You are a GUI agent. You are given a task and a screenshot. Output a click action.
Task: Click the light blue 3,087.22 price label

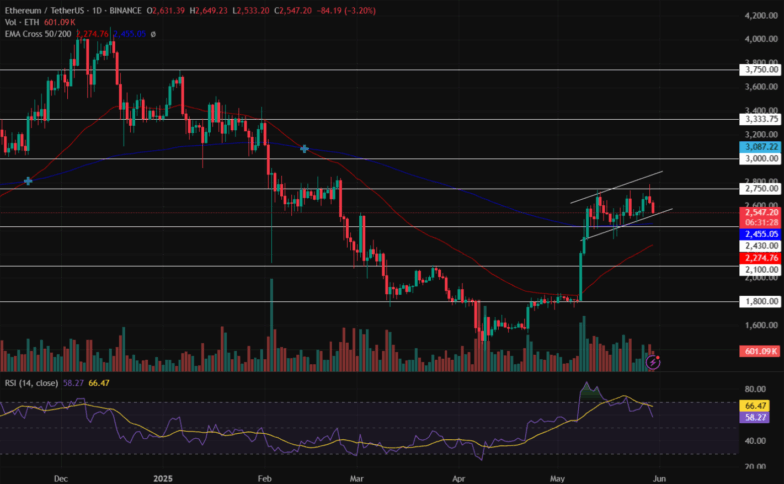[760, 146]
